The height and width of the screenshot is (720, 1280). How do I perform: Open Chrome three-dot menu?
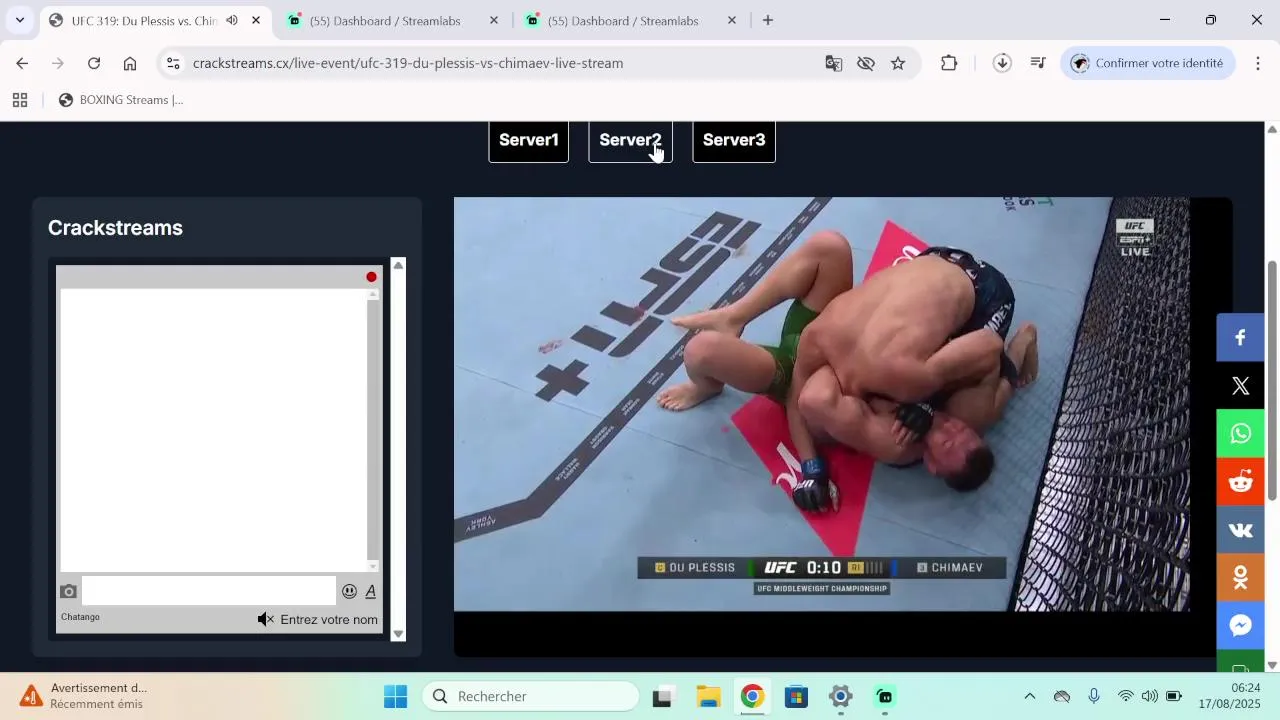(x=1258, y=63)
